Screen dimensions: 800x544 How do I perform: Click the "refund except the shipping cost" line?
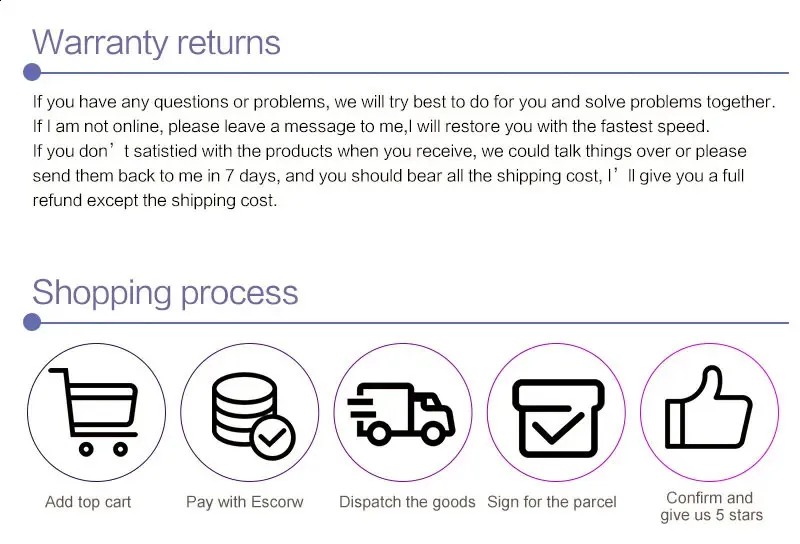[x=154, y=200]
